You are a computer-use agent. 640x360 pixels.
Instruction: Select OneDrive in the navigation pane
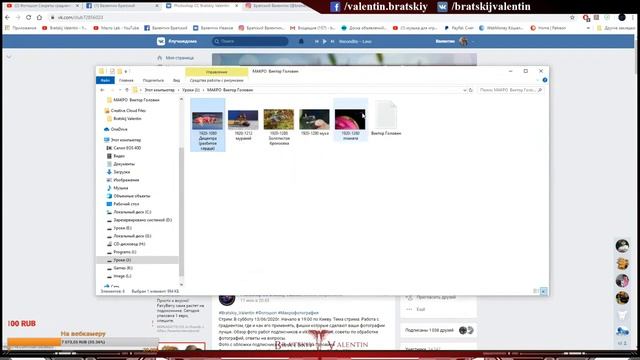pos(119,129)
